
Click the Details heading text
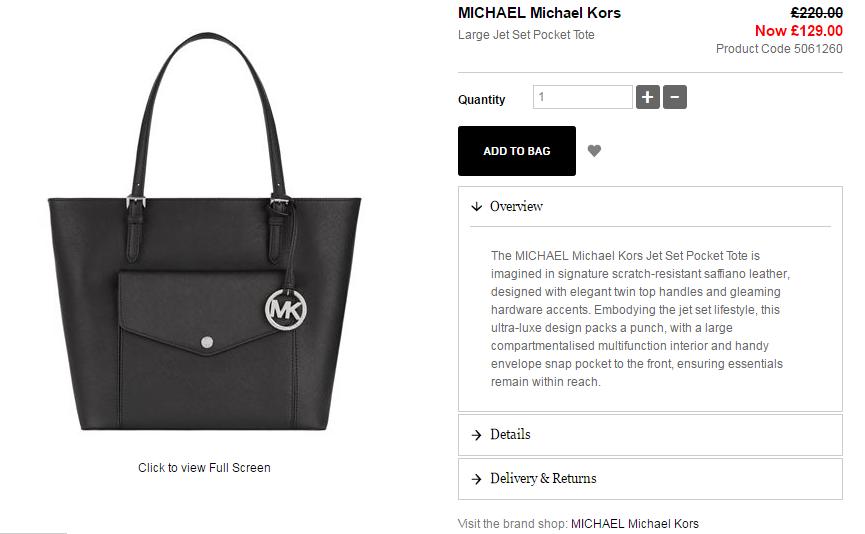(510, 435)
